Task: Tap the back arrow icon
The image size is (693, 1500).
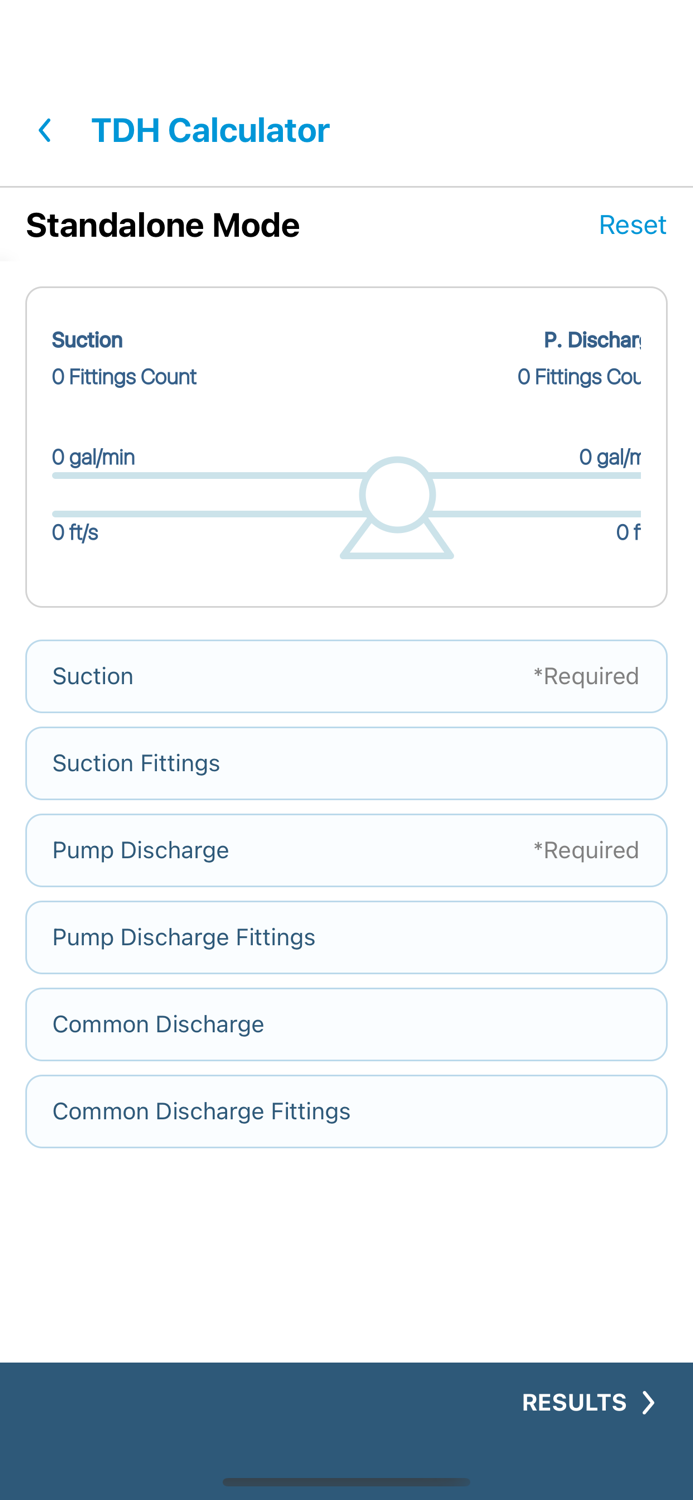Action: pos(45,130)
